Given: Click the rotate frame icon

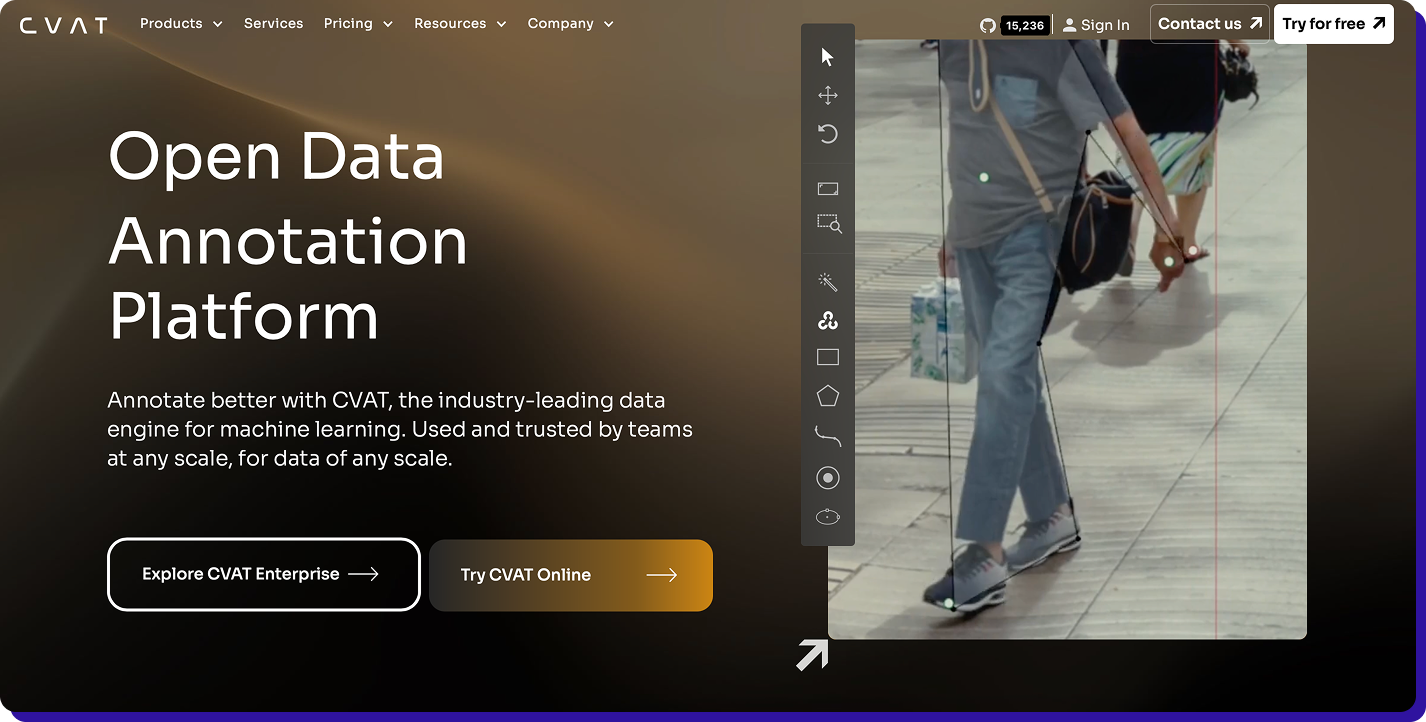Looking at the screenshot, I should [827, 133].
